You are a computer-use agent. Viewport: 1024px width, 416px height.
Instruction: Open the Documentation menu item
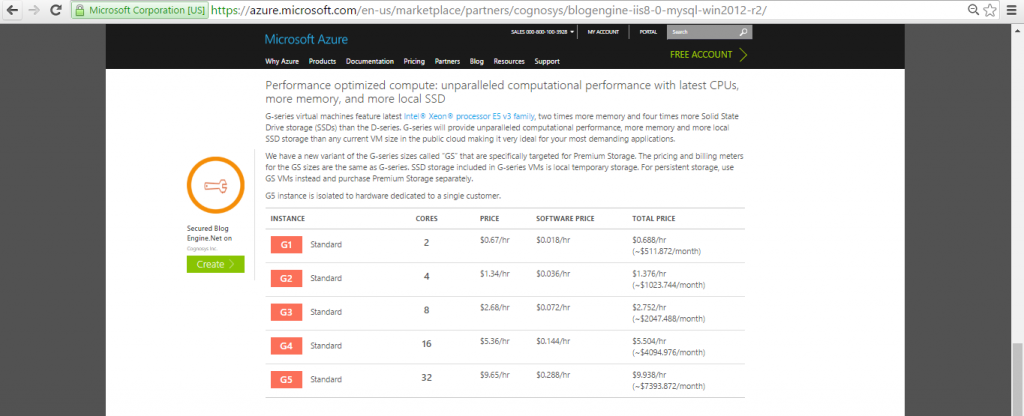coord(369,61)
